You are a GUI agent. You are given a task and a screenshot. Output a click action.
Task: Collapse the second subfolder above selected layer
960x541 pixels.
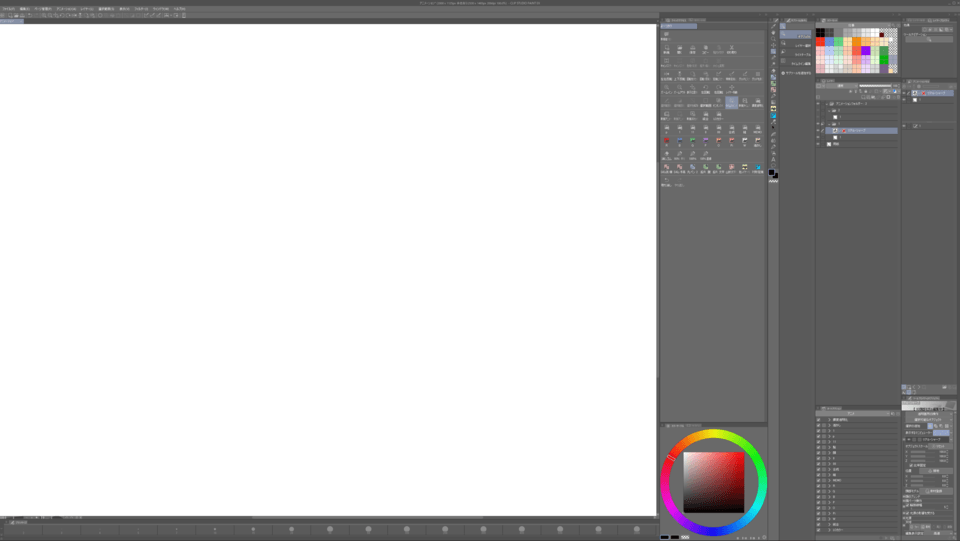830,124
